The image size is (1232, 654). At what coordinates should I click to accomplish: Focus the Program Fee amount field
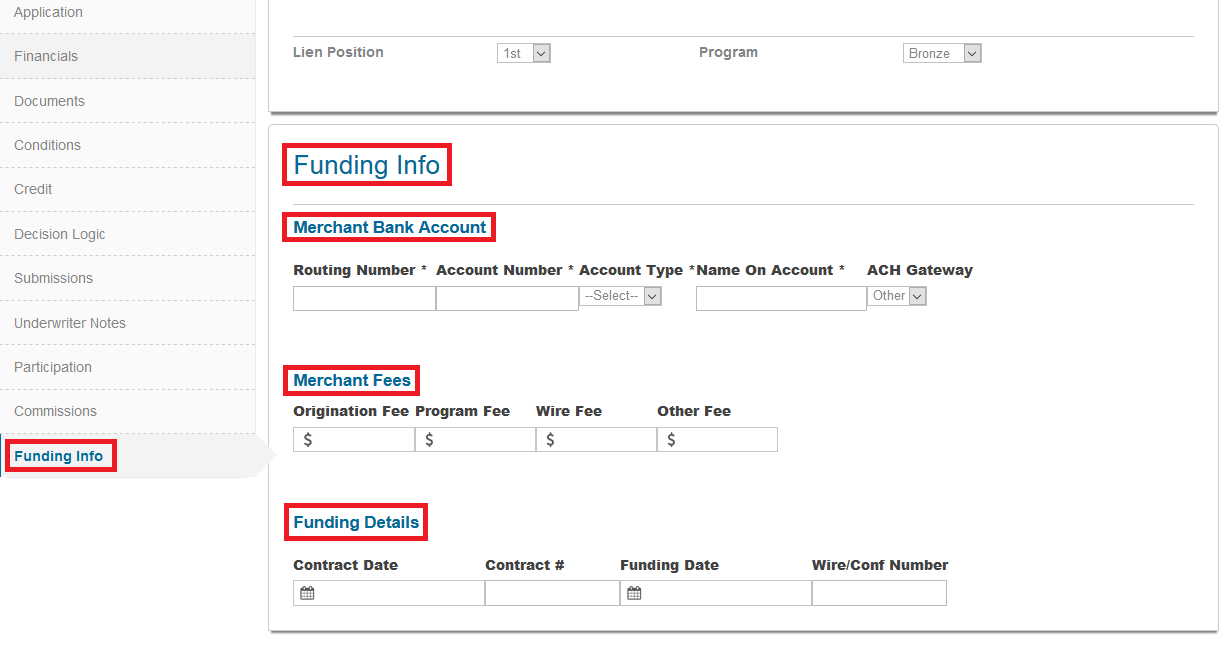475,440
